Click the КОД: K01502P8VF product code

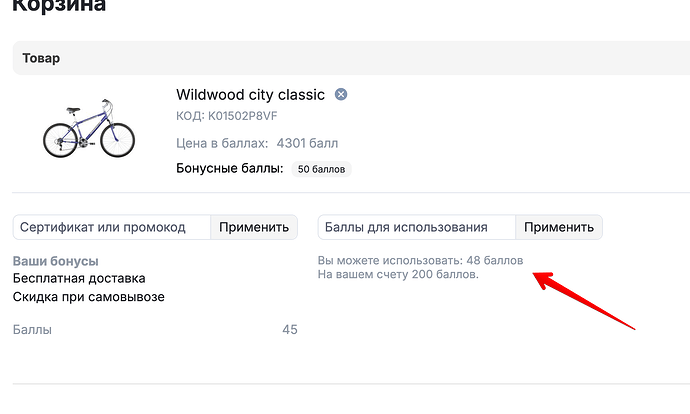tap(227, 116)
